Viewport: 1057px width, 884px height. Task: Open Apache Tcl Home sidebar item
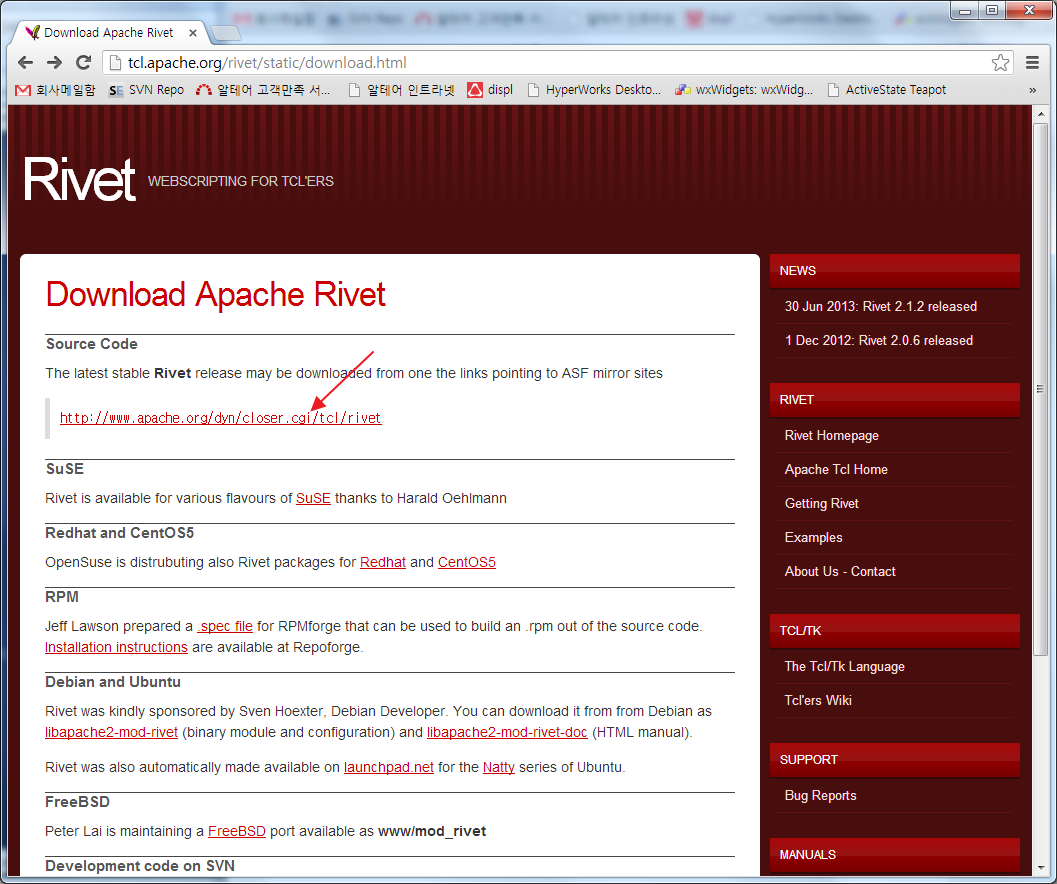click(836, 470)
